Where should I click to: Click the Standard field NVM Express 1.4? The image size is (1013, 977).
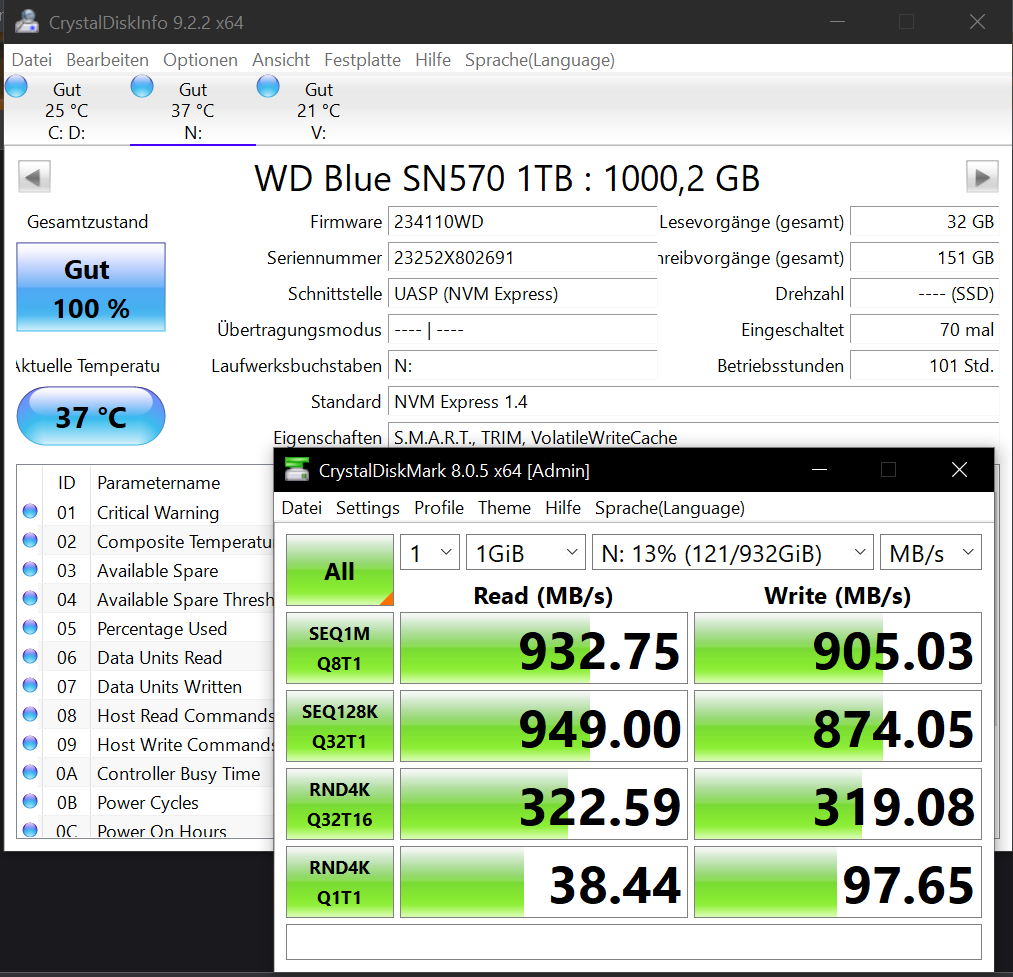[x=693, y=402]
